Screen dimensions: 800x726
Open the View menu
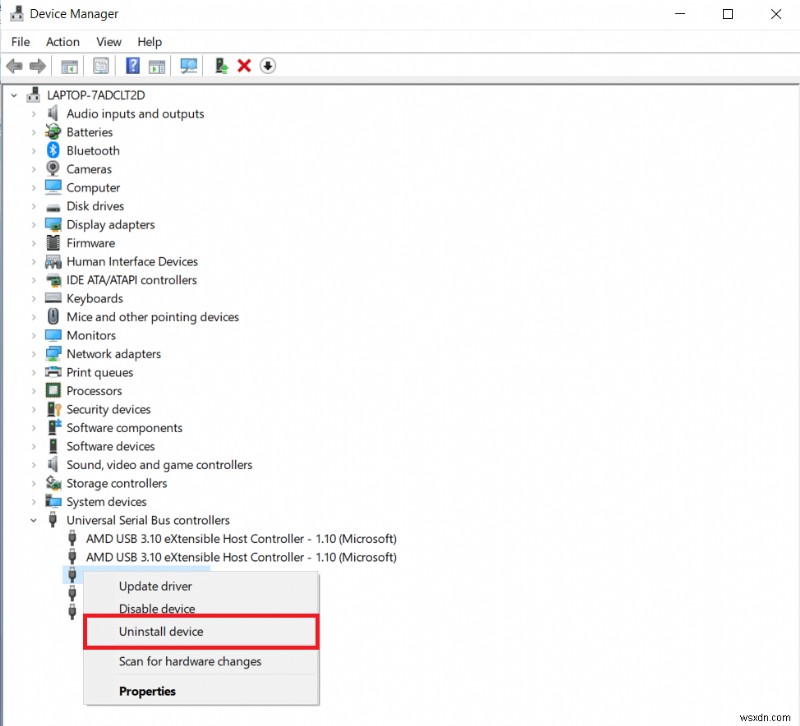pyautogui.click(x=108, y=42)
